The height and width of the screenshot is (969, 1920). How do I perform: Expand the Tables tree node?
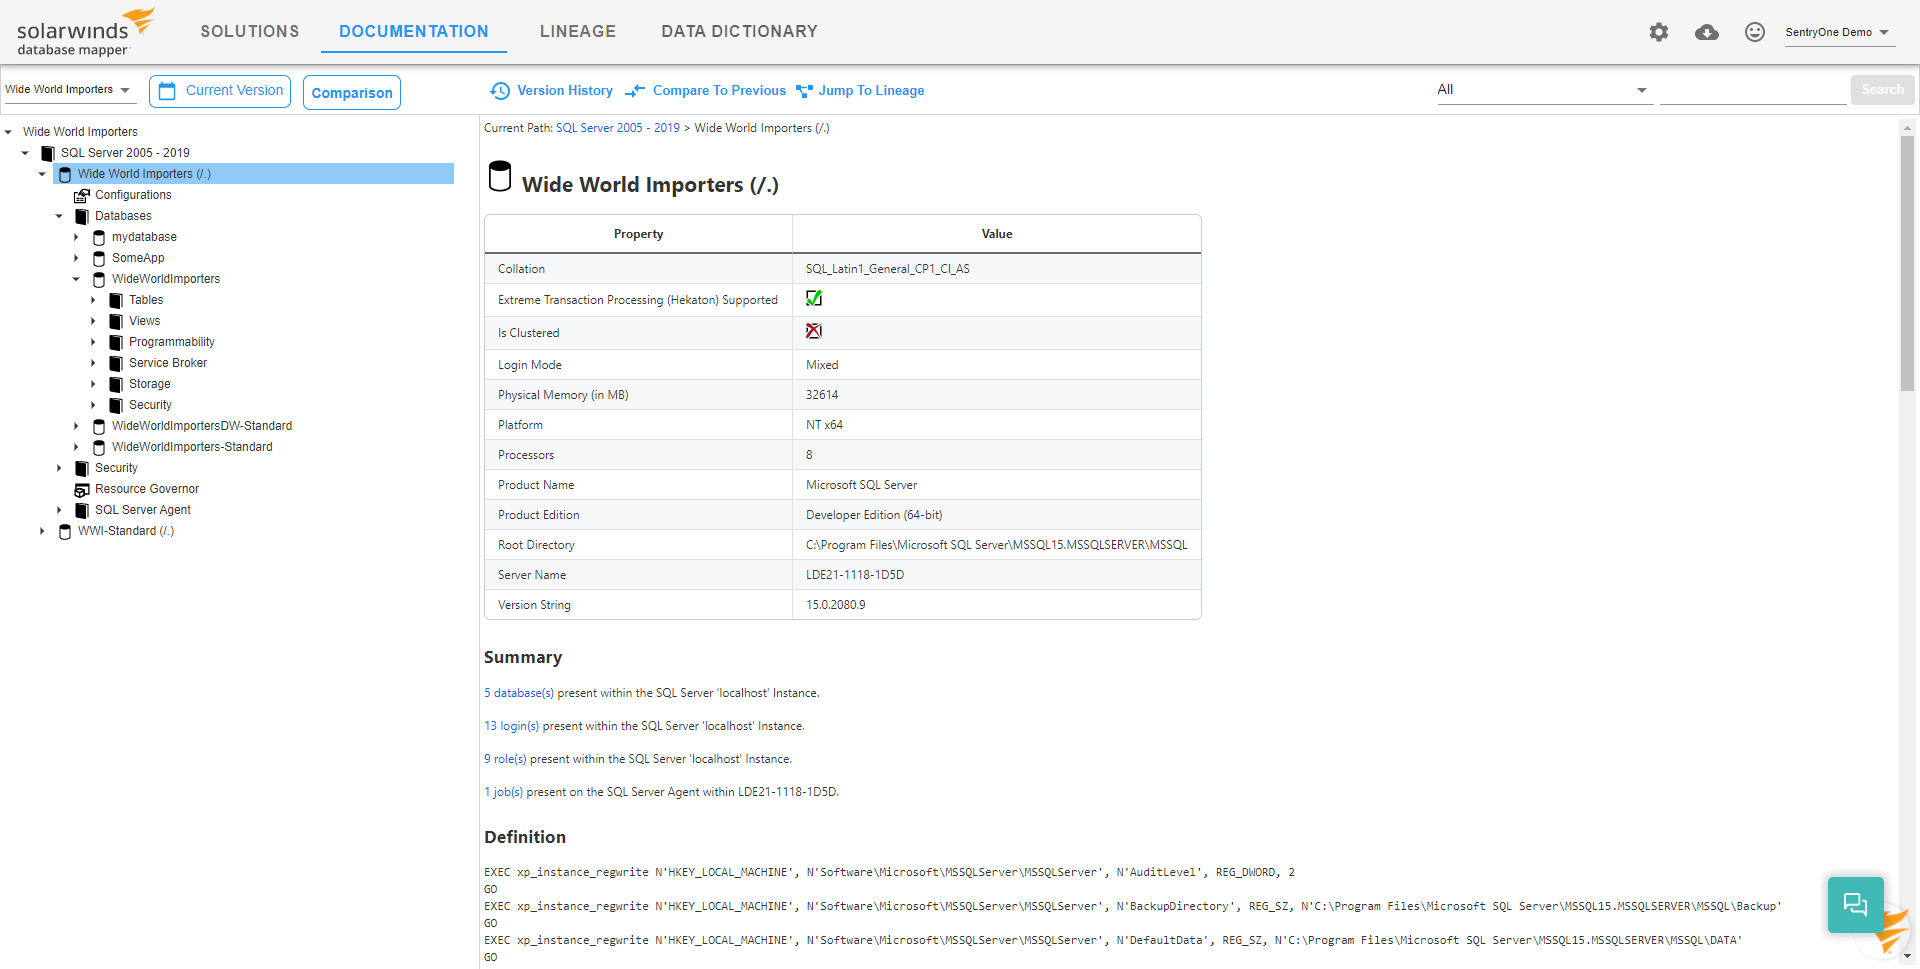click(x=93, y=300)
